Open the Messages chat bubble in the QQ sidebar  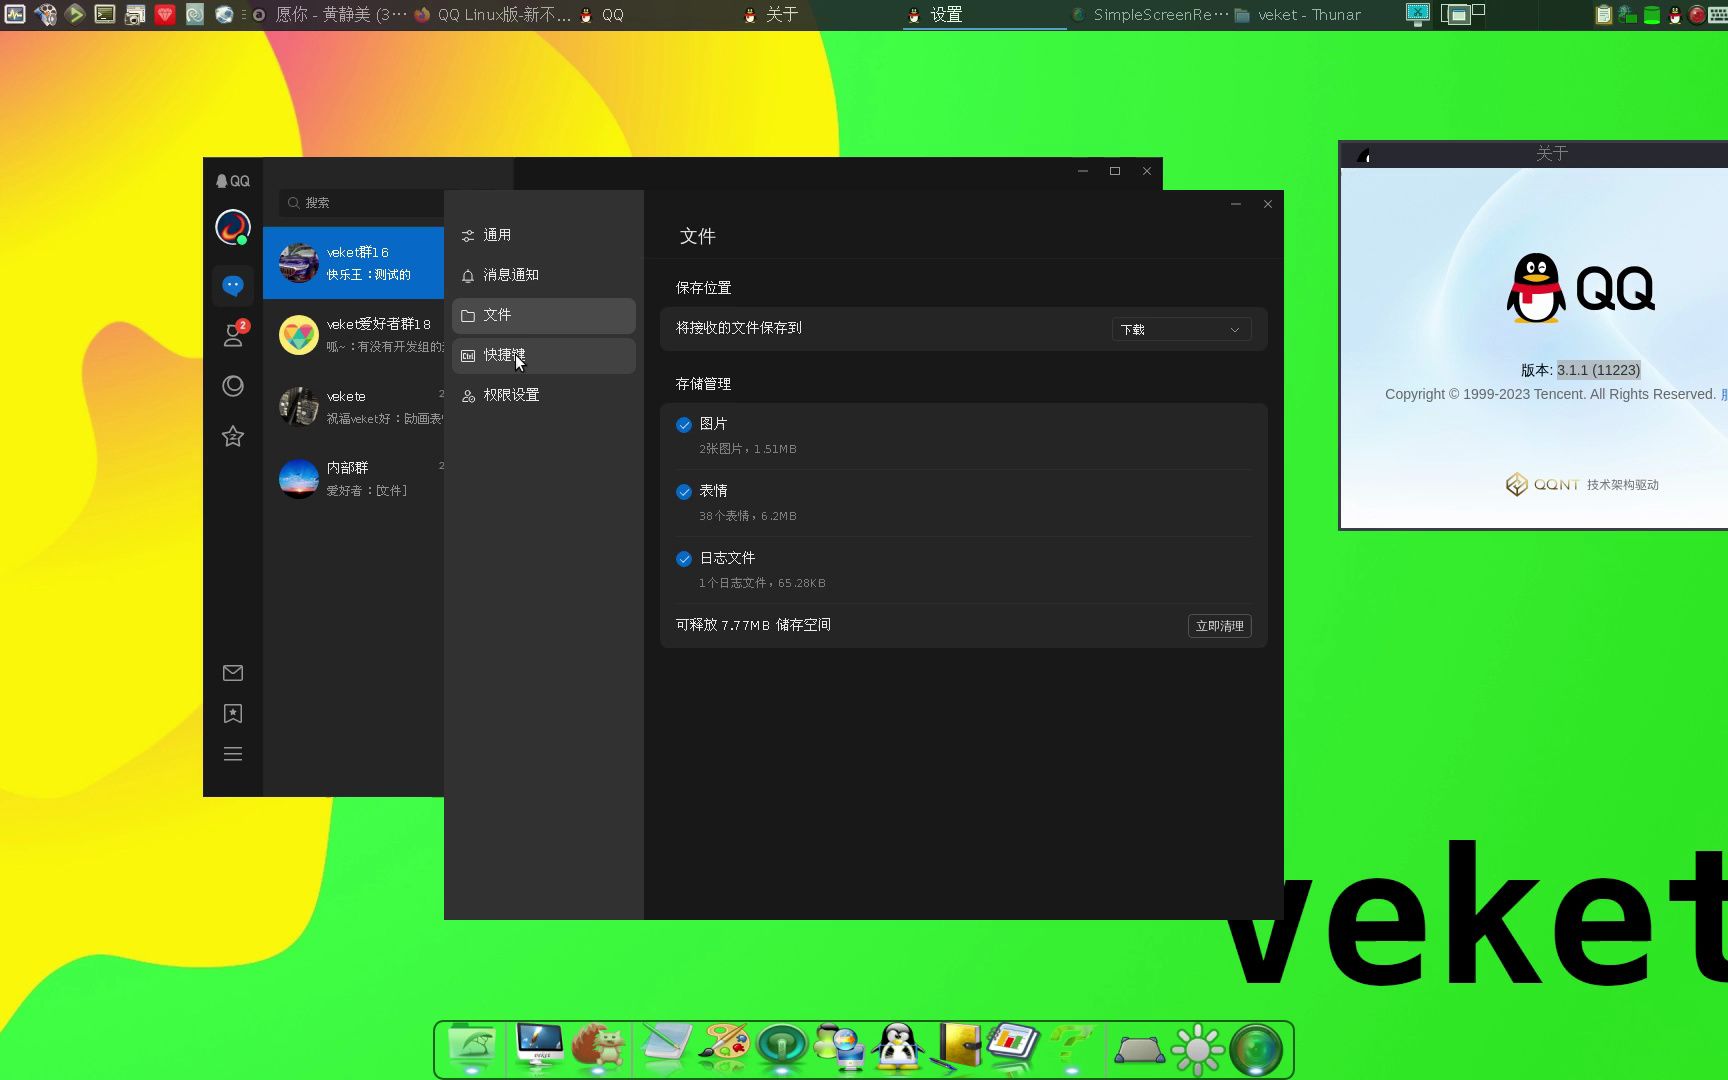233,286
